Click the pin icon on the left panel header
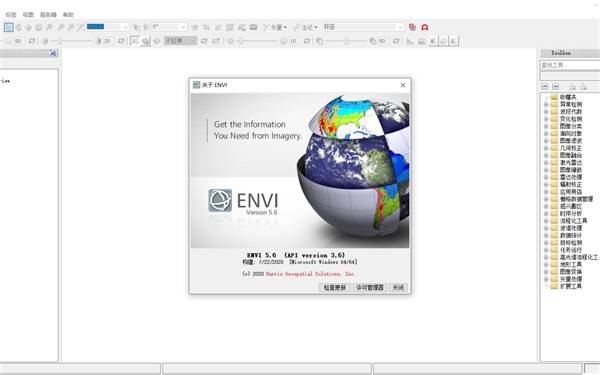 click(x=53, y=53)
